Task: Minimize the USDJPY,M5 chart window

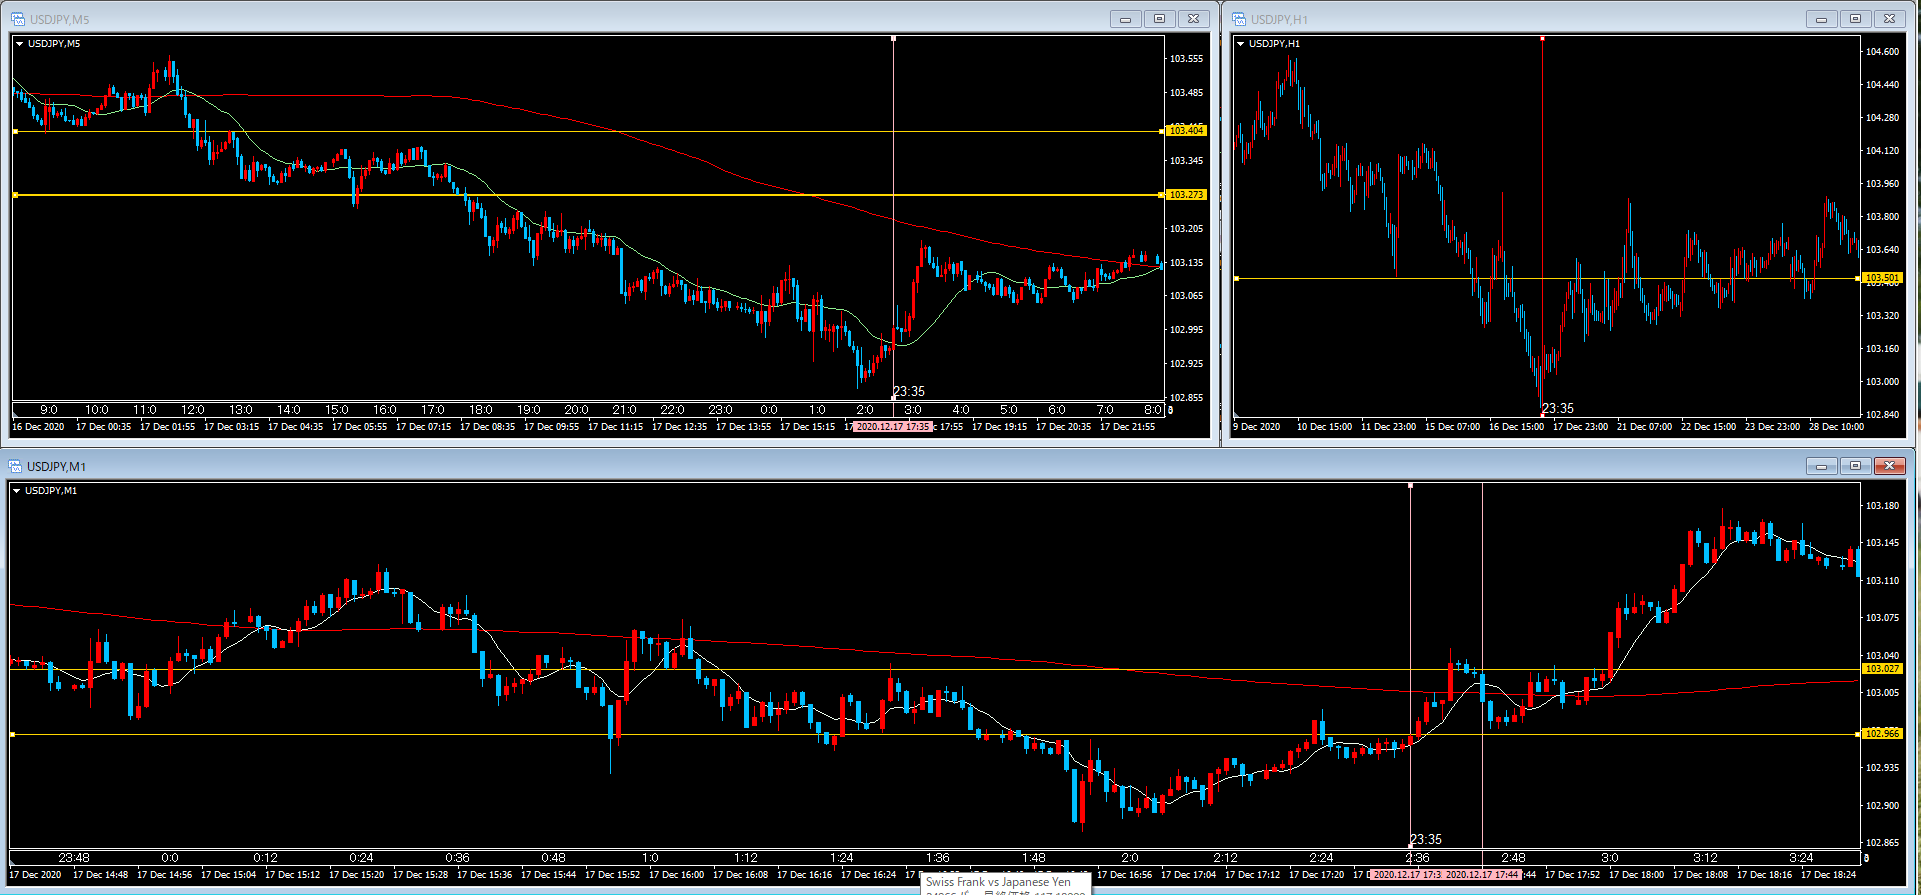Action: (1125, 19)
